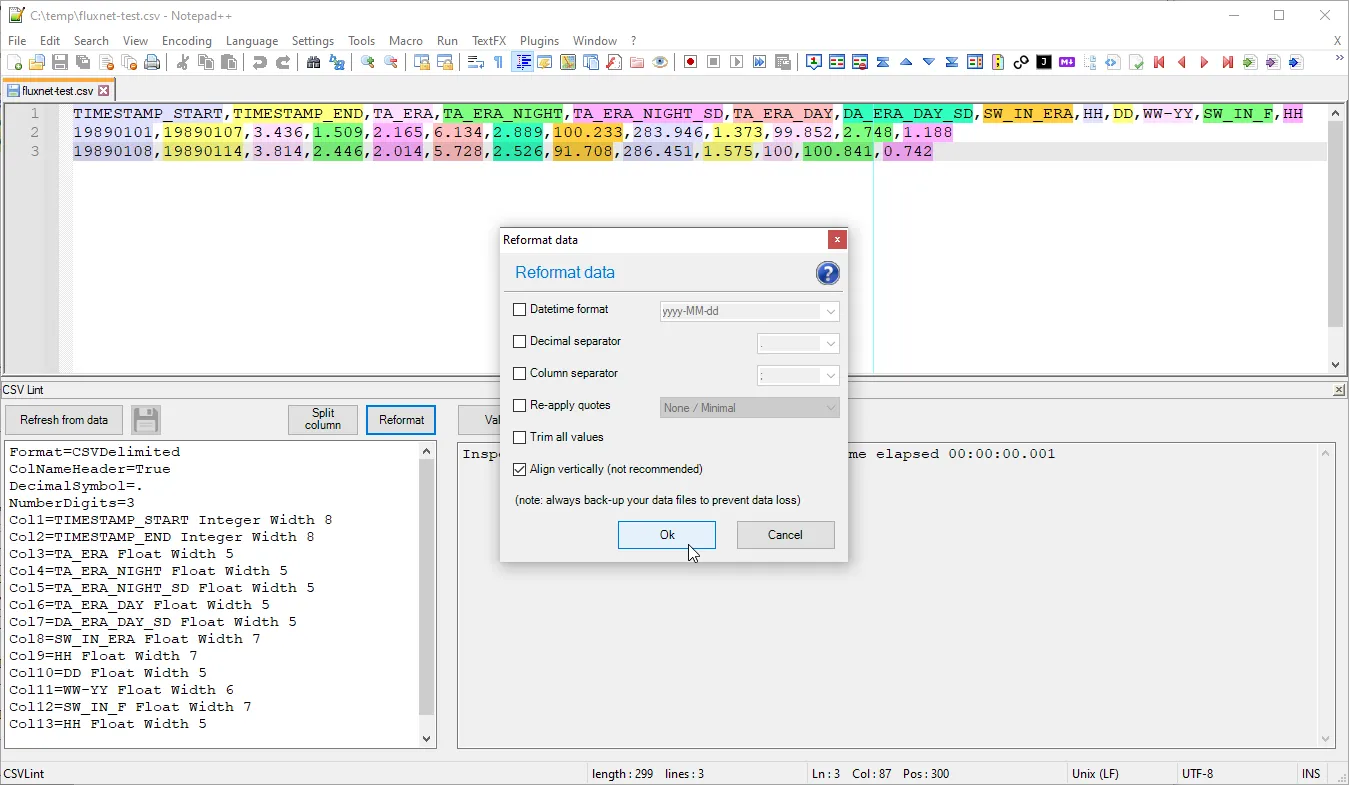Image resolution: width=1349 pixels, height=785 pixels.
Task: Enable the Trim all values option
Action: (519, 437)
